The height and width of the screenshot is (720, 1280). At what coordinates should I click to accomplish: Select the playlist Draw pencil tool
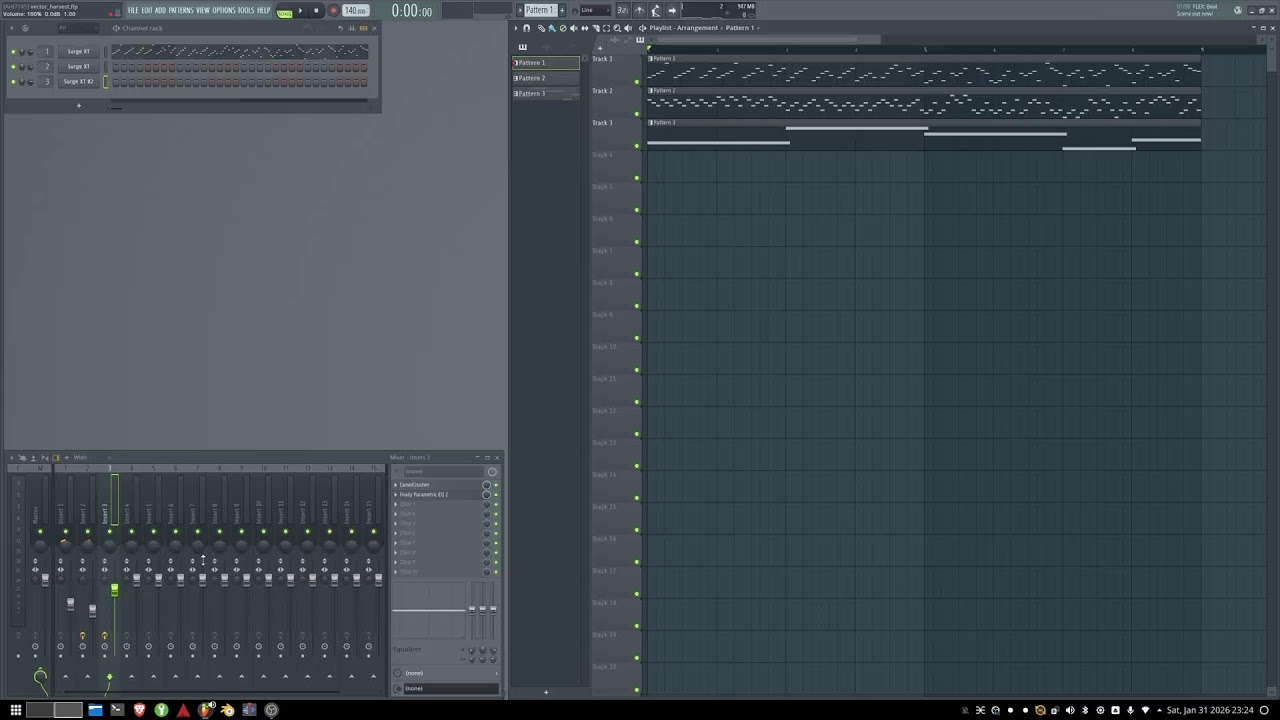click(x=541, y=28)
